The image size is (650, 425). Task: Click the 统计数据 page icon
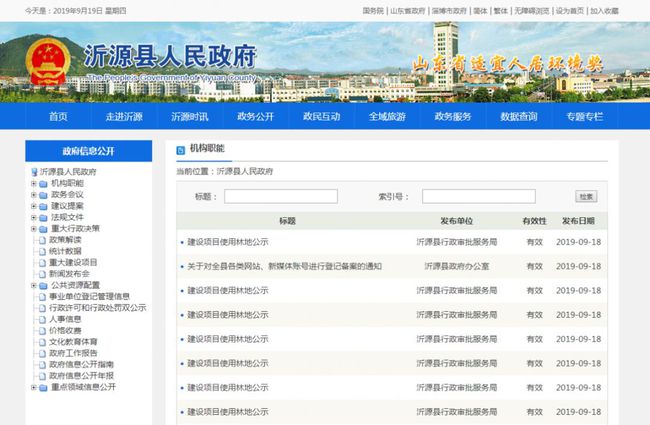[42, 251]
